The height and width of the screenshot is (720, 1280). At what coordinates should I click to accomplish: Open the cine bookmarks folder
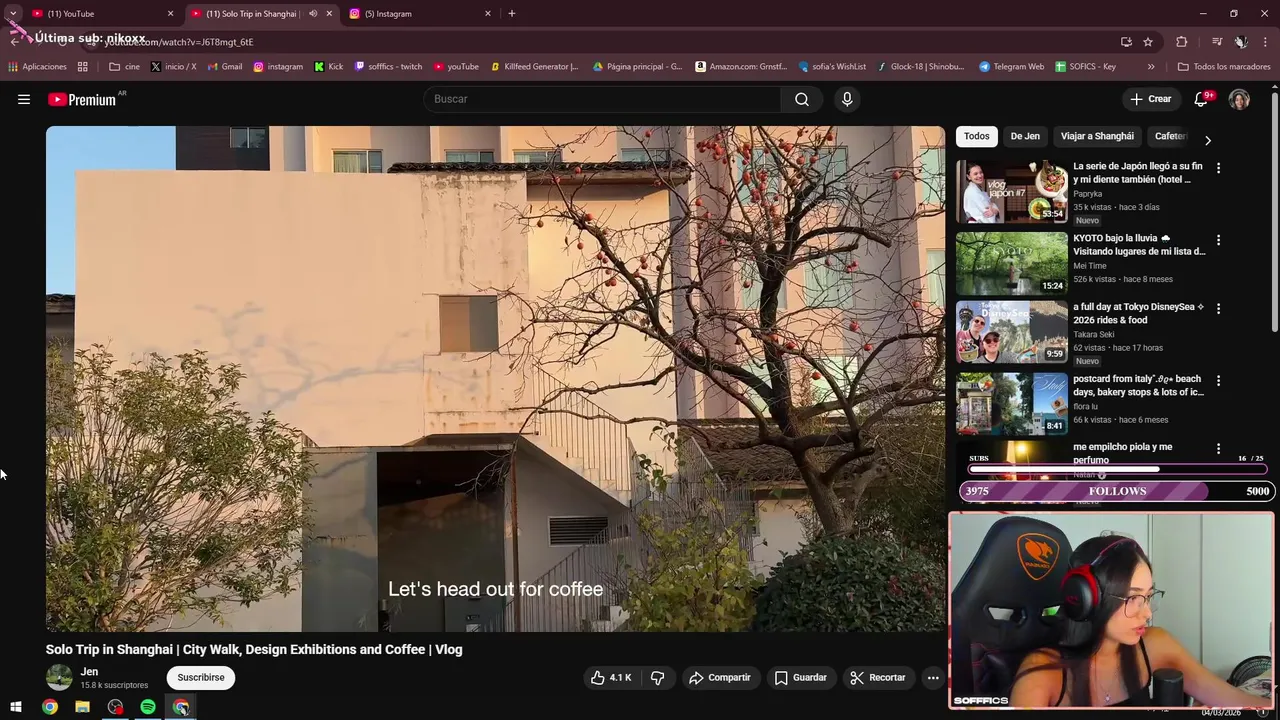tap(124, 67)
